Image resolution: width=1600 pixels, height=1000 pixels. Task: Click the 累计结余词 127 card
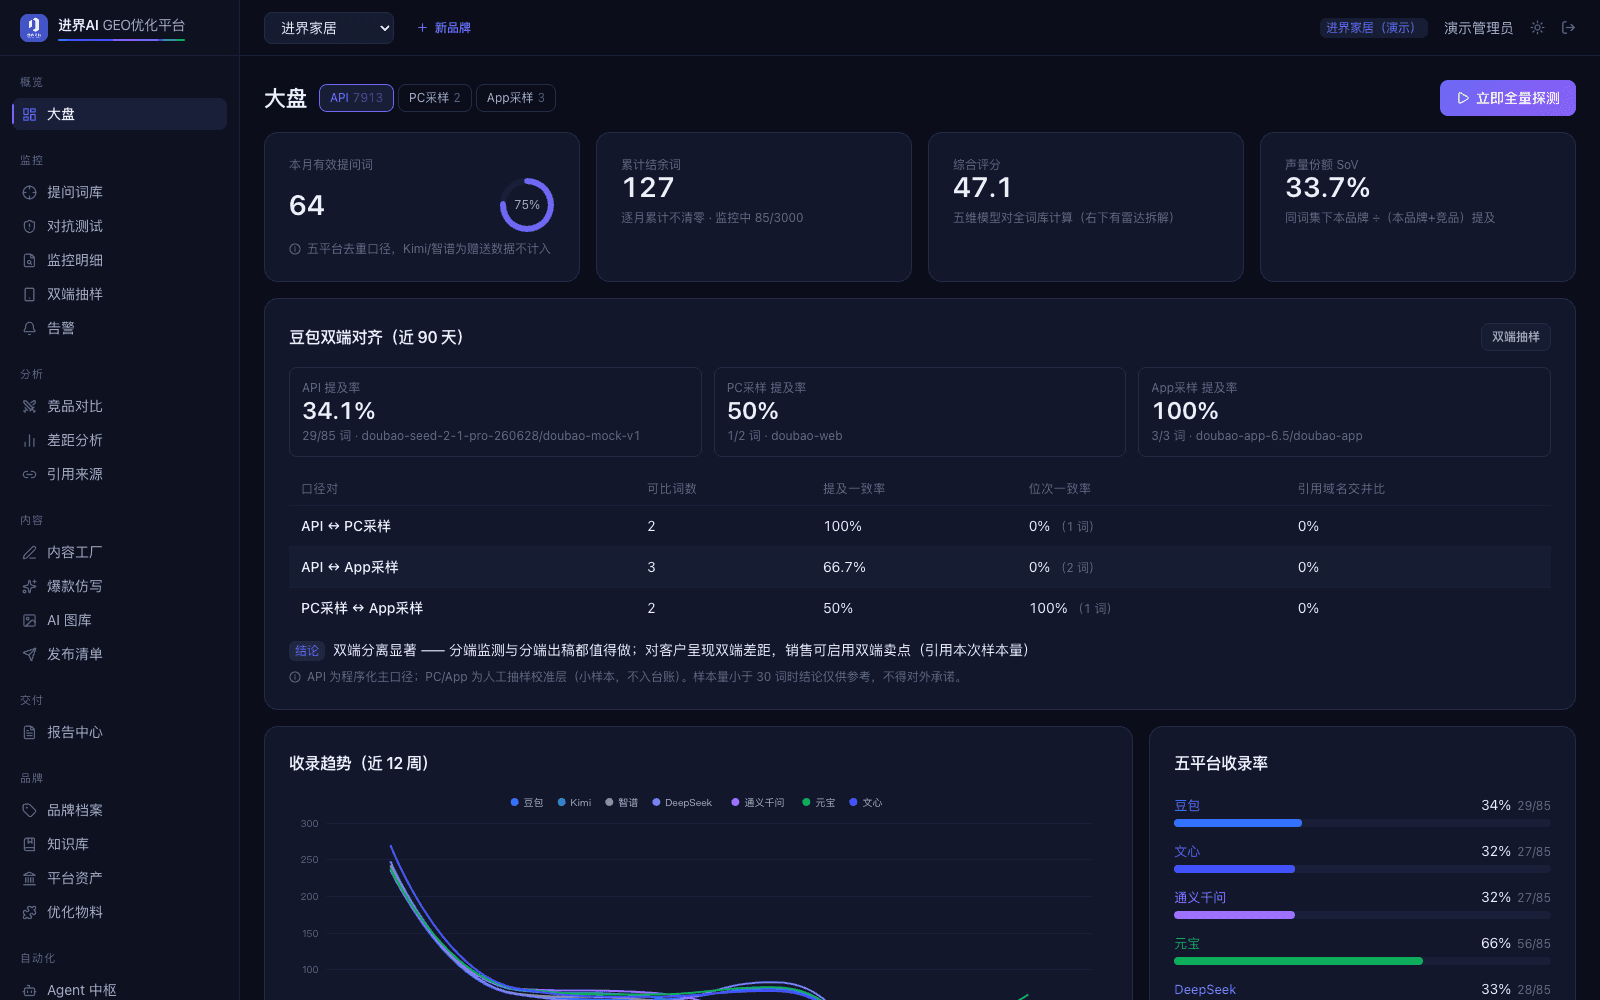(754, 207)
